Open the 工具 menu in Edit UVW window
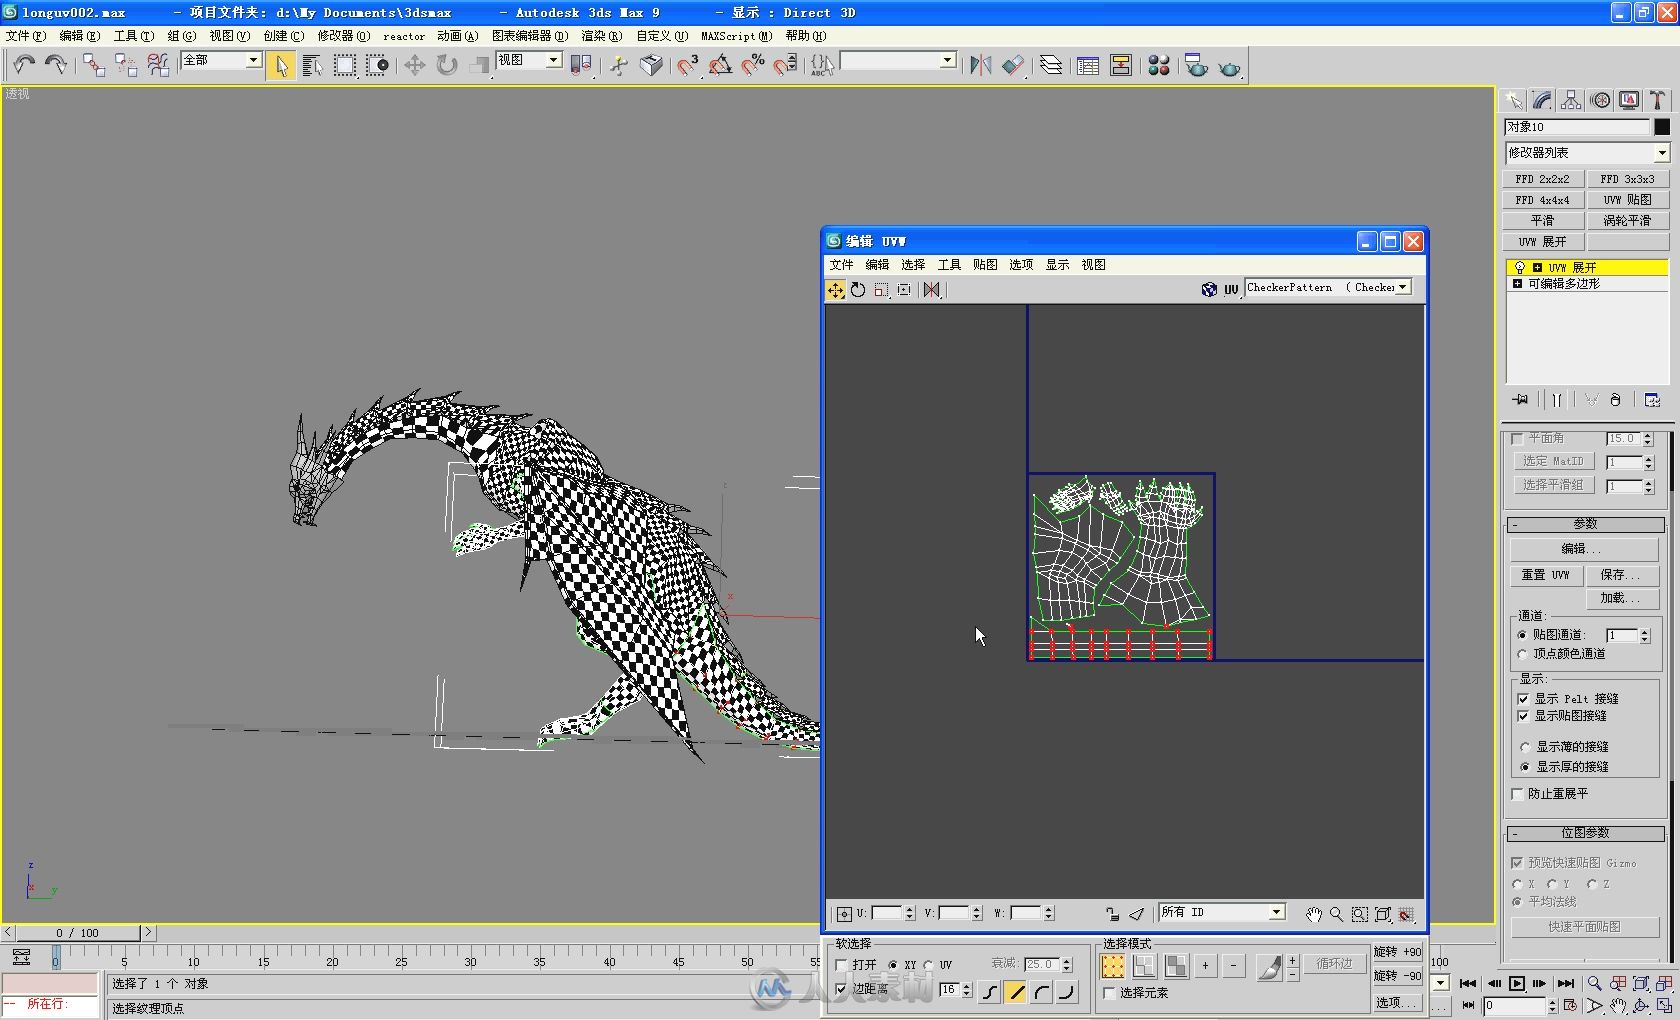The image size is (1680, 1020). [x=949, y=265]
